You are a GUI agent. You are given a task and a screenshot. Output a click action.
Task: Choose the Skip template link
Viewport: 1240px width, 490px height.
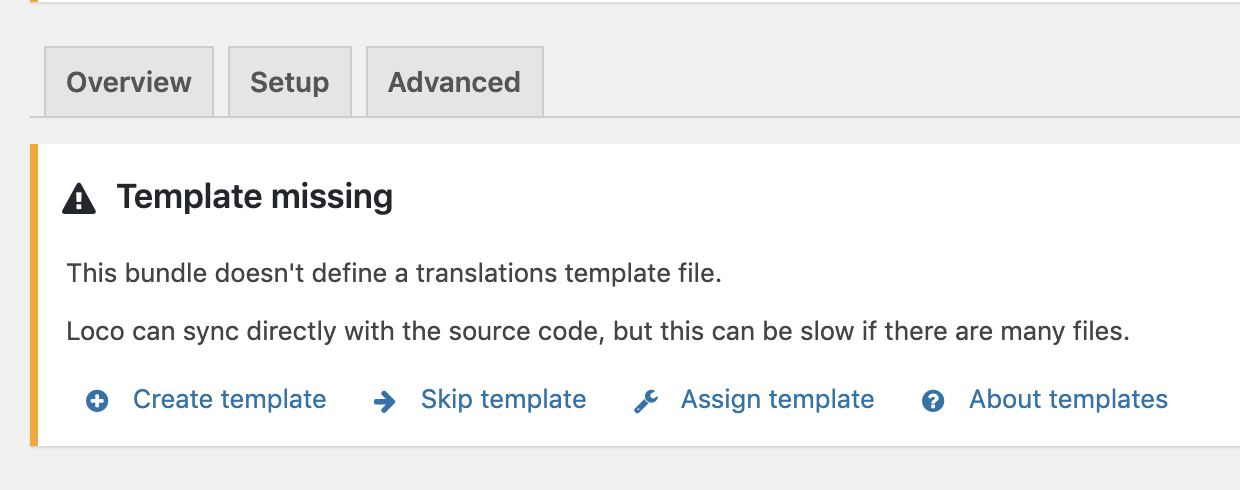point(503,400)
